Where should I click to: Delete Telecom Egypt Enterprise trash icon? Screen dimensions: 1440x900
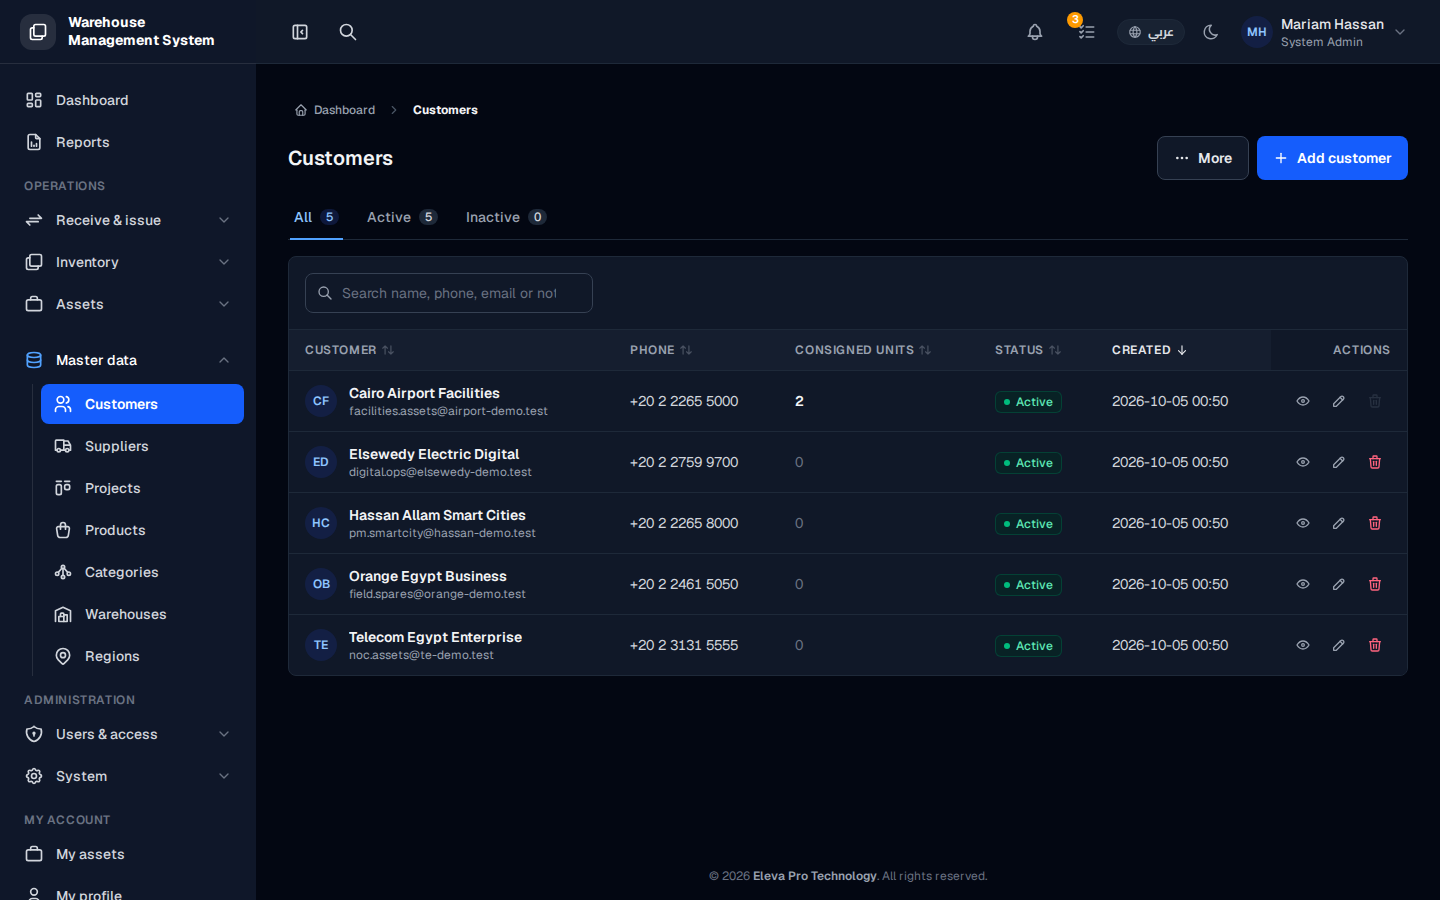coord(1375,645)
